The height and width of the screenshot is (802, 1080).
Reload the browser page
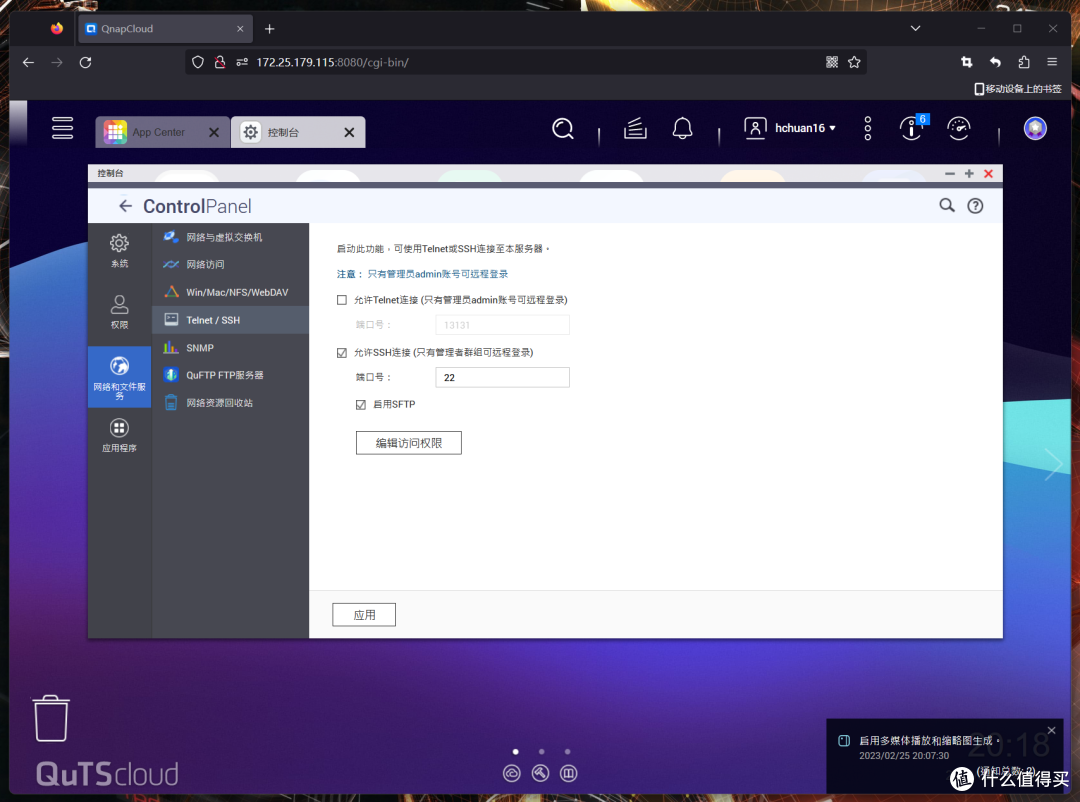85,63
